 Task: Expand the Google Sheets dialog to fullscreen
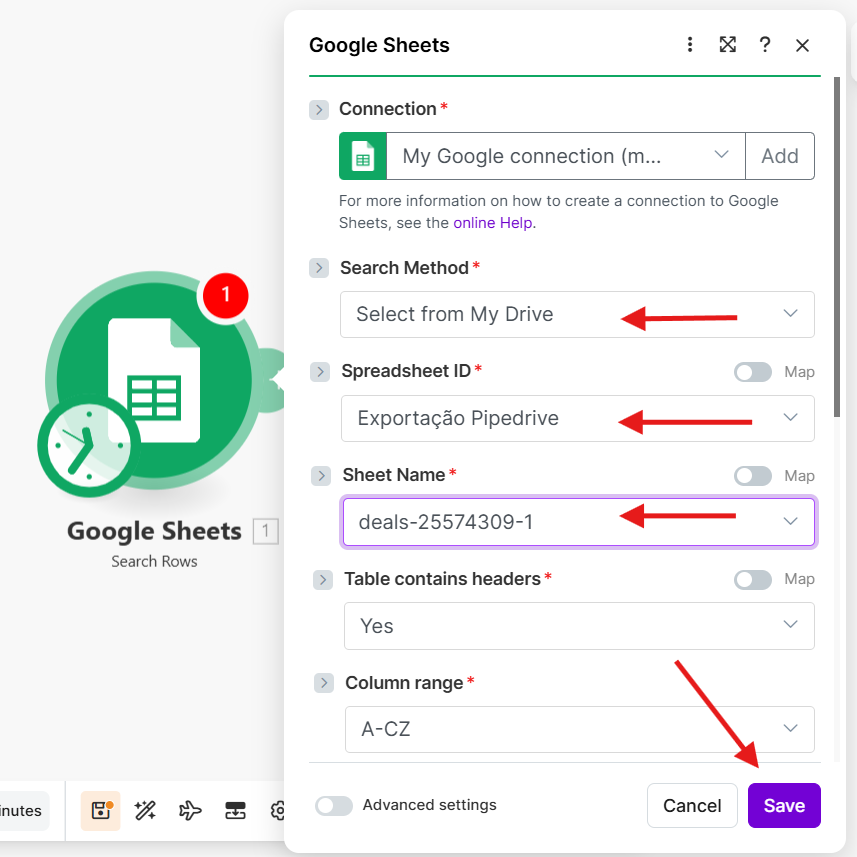pos(727,45)
